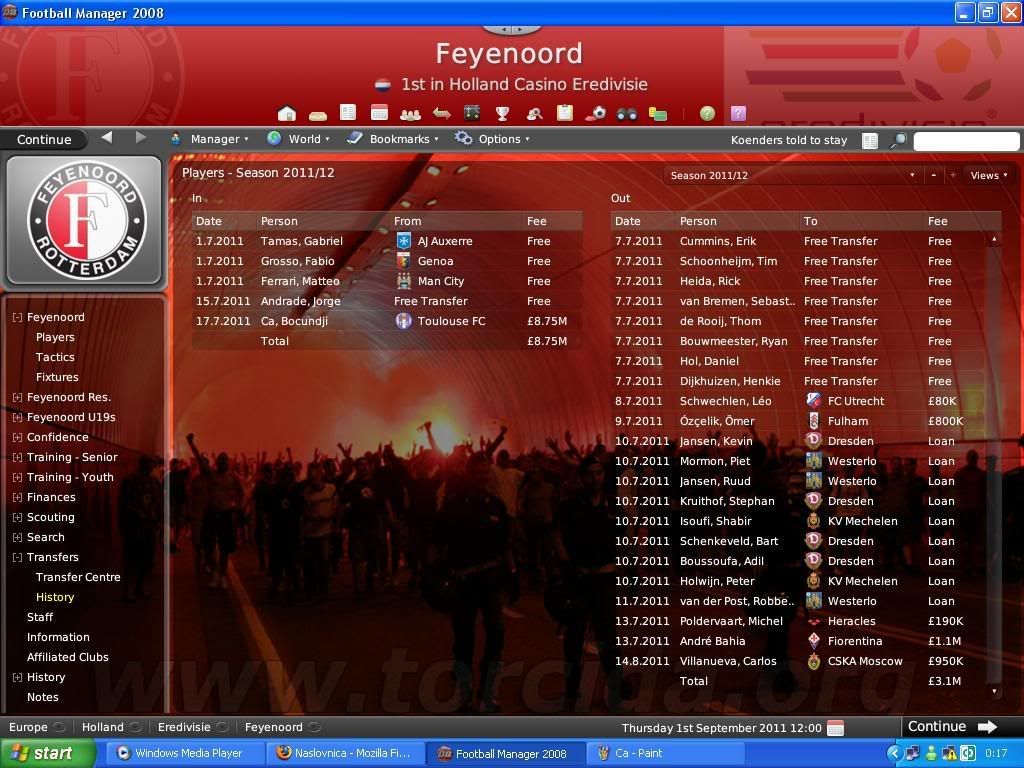Go back with the left arrow
Image resolution: width=1024 pixels, height=768 pixels.
[107, 137]
